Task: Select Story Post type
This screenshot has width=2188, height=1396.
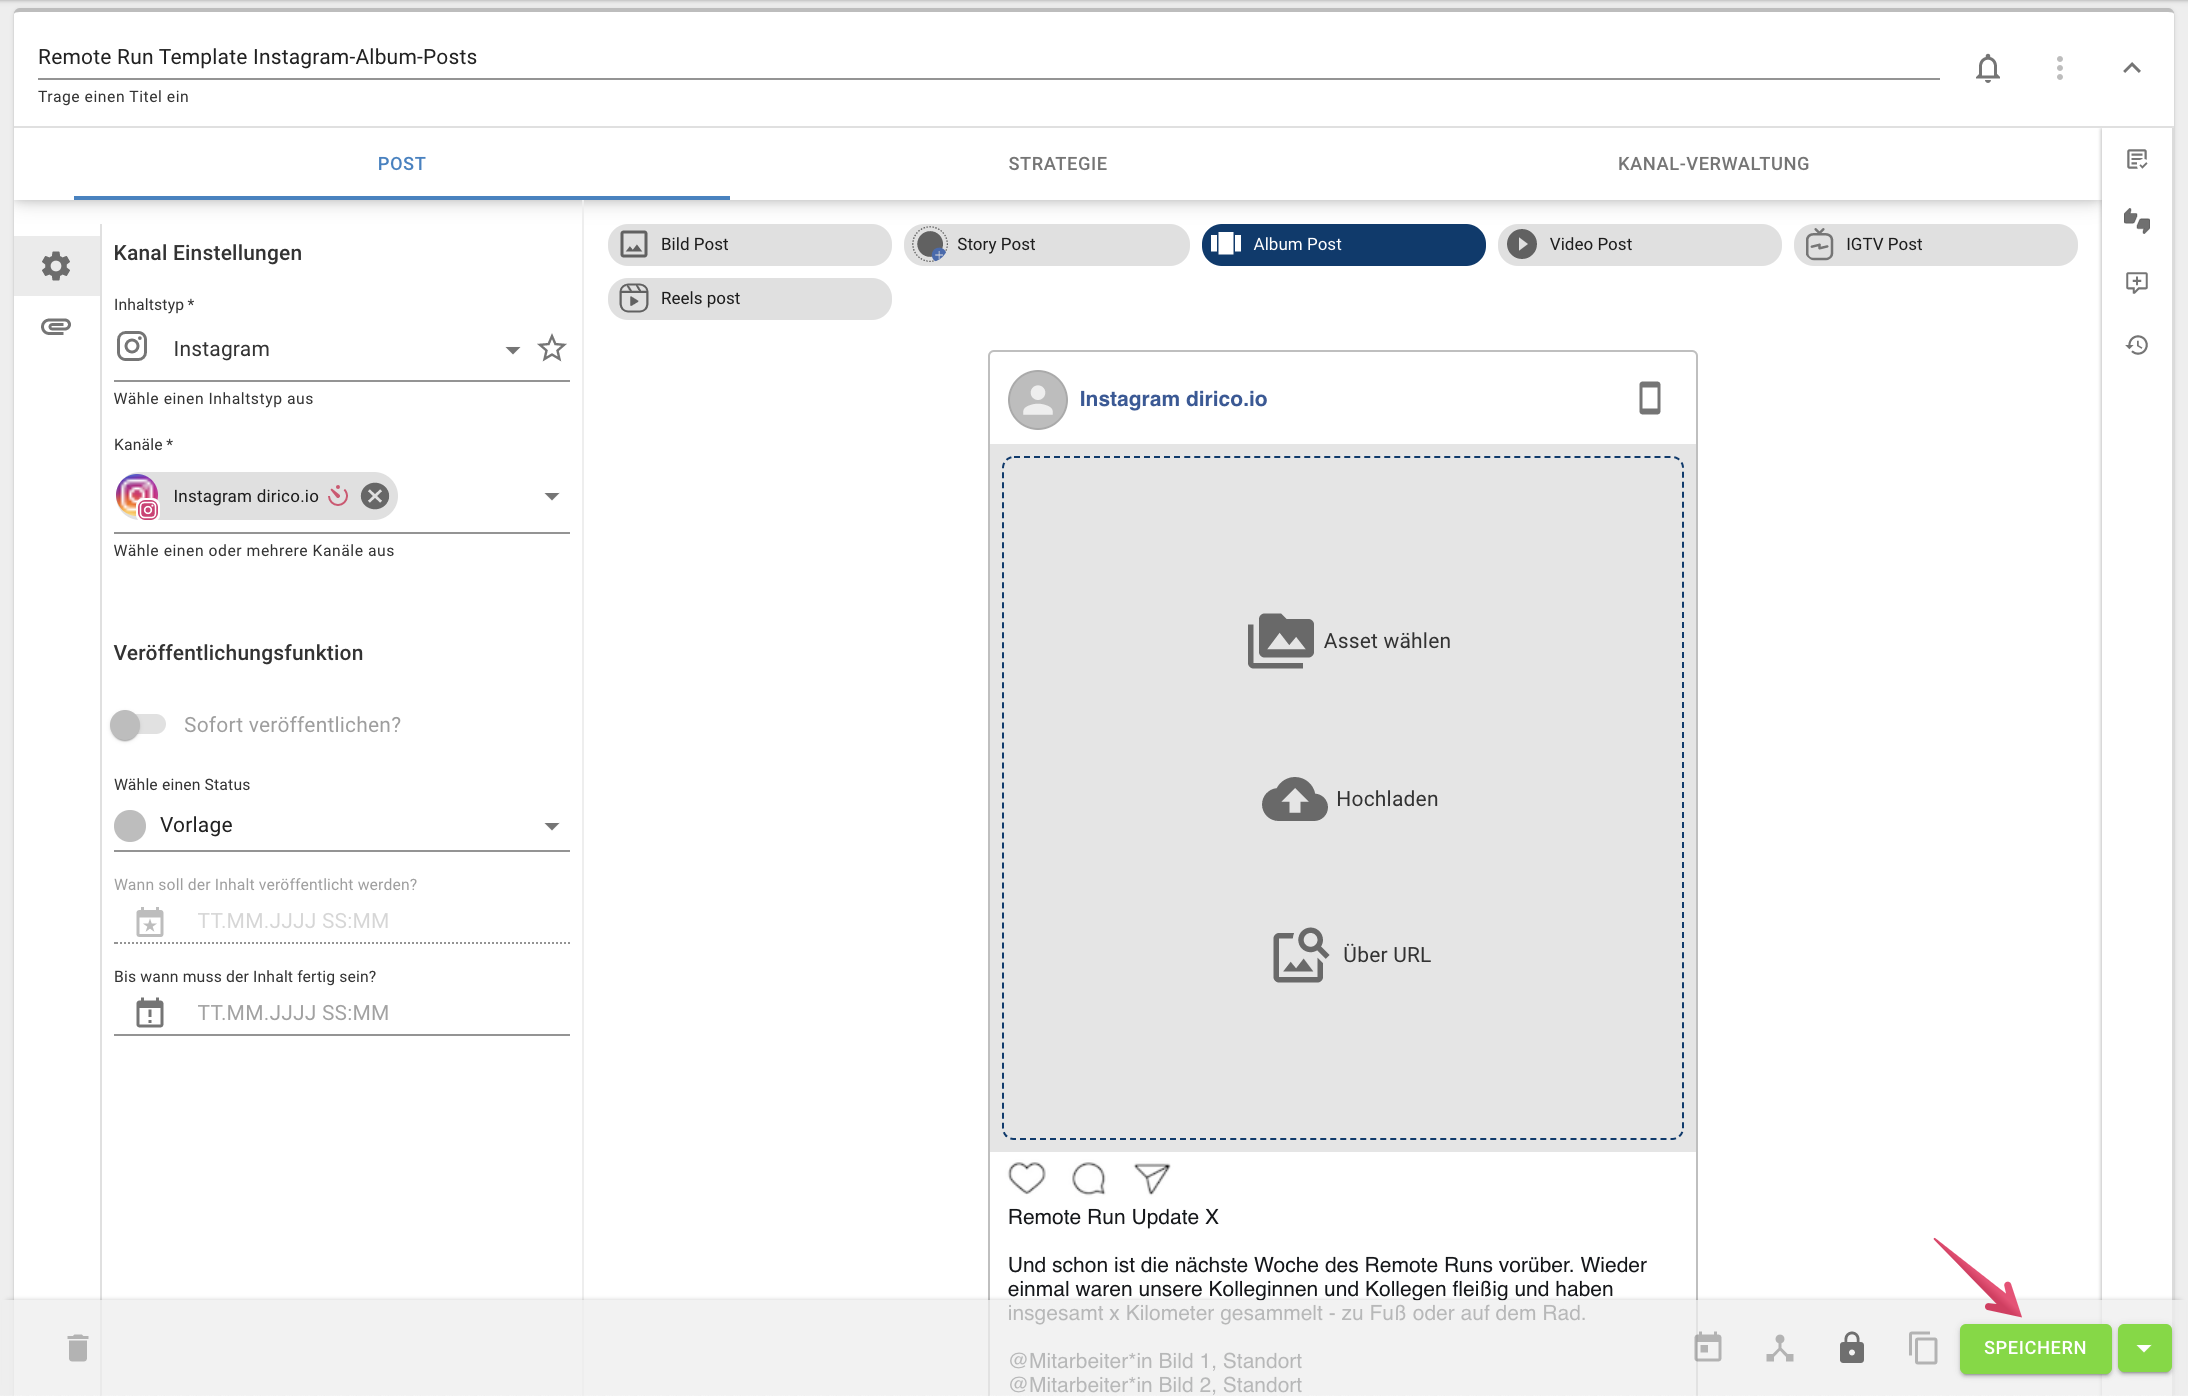Action: [1046, 244]
